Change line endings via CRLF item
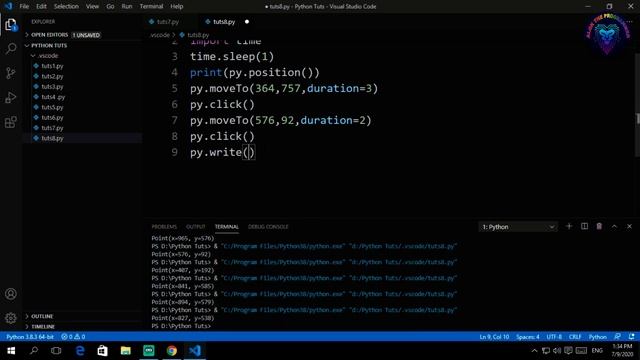The height and width of the screenshot is (360, 640). (575, 337)
